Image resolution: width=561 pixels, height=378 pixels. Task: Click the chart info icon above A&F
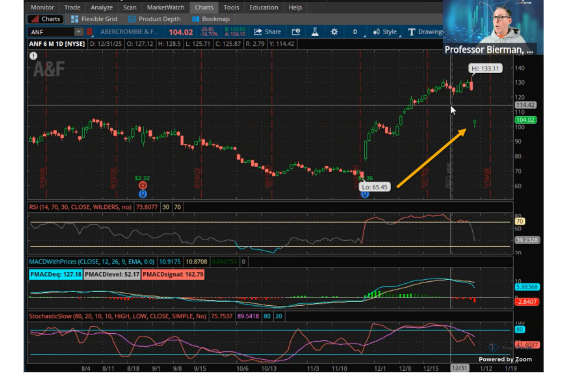[33, 56]
